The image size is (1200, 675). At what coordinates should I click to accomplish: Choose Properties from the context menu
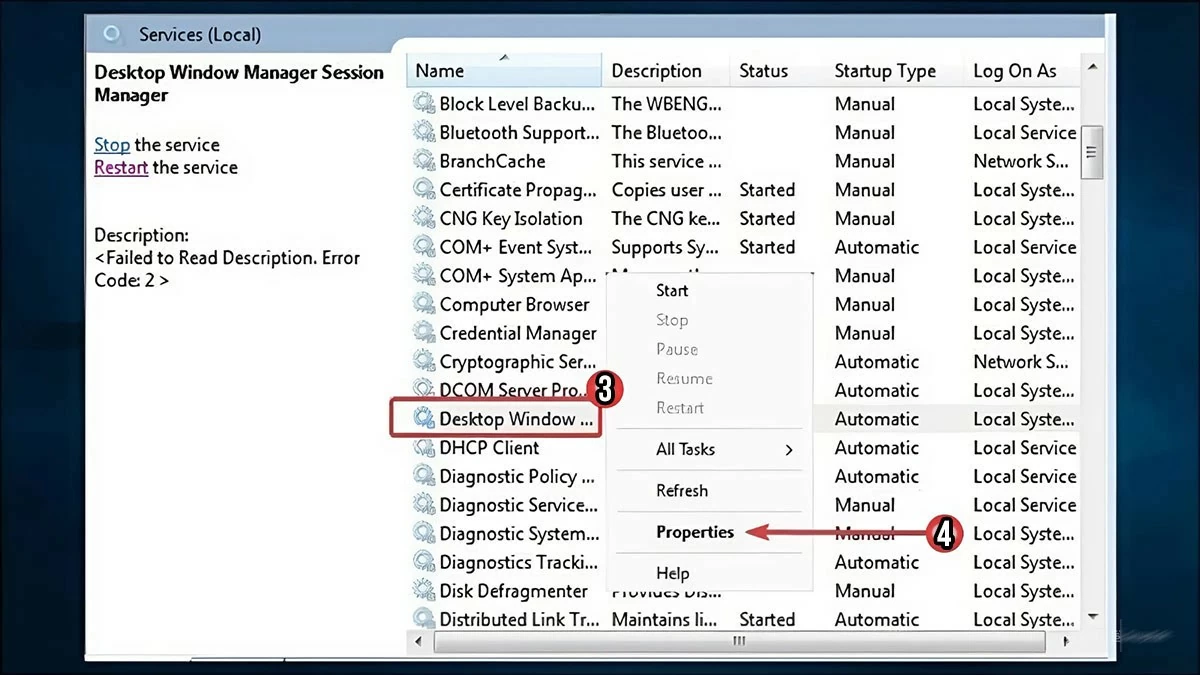(695, 532)
